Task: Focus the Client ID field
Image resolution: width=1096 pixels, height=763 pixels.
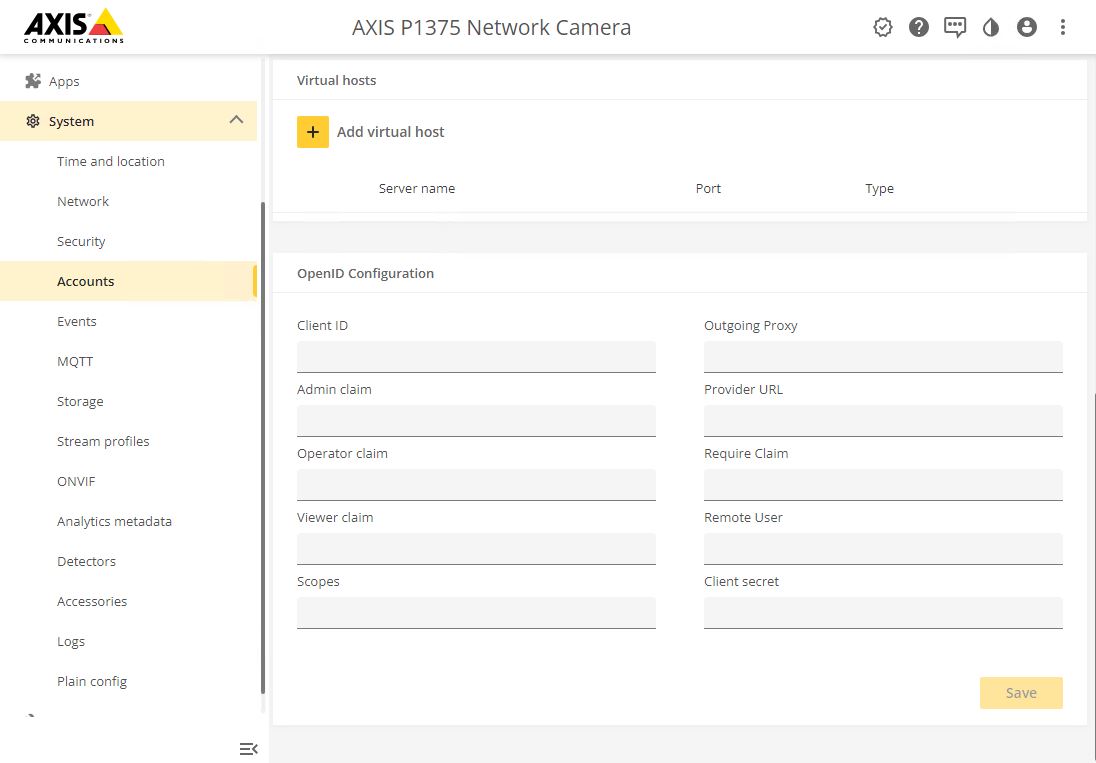Action: click(476, 357)
